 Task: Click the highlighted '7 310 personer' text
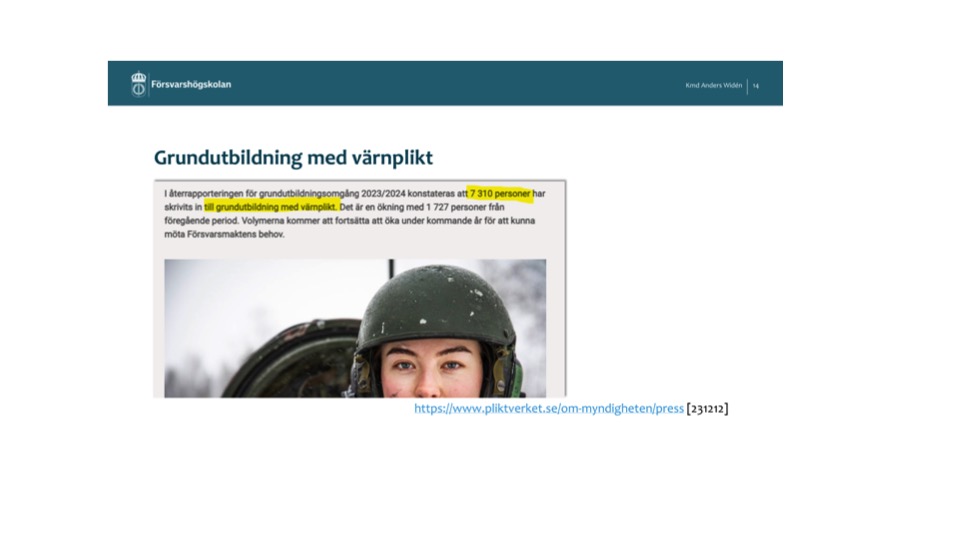click(x=500, y=193)
